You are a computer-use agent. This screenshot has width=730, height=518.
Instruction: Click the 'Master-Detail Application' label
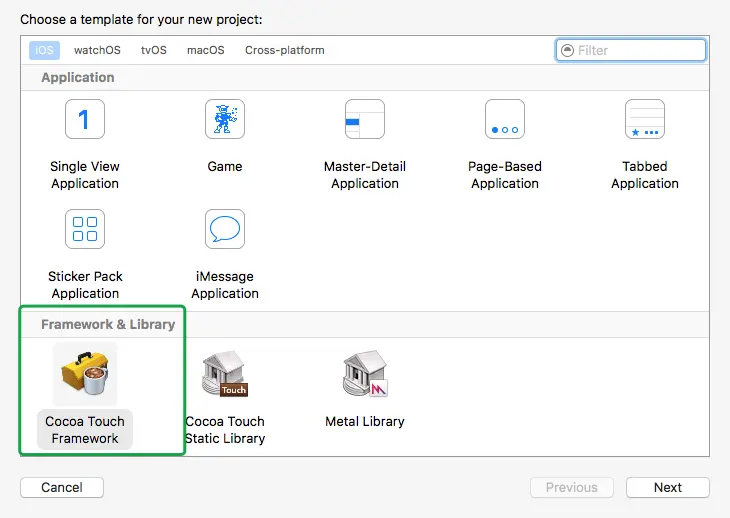click(365, 175)
